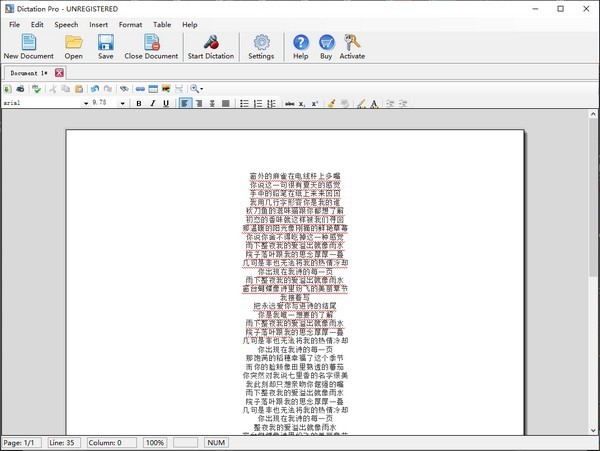Click the export document icon in small toolbar
This screenshot has width=600, height=451.
click(7, 89)
